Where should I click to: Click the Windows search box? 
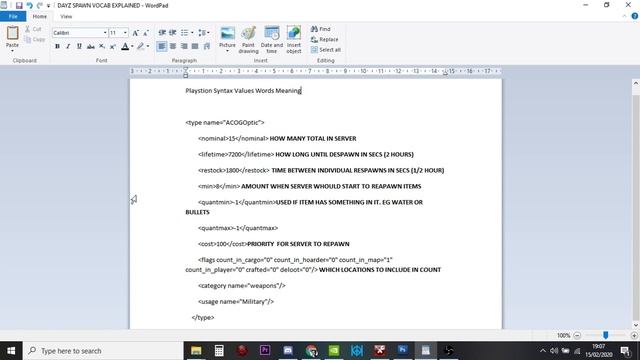(103, 351)
